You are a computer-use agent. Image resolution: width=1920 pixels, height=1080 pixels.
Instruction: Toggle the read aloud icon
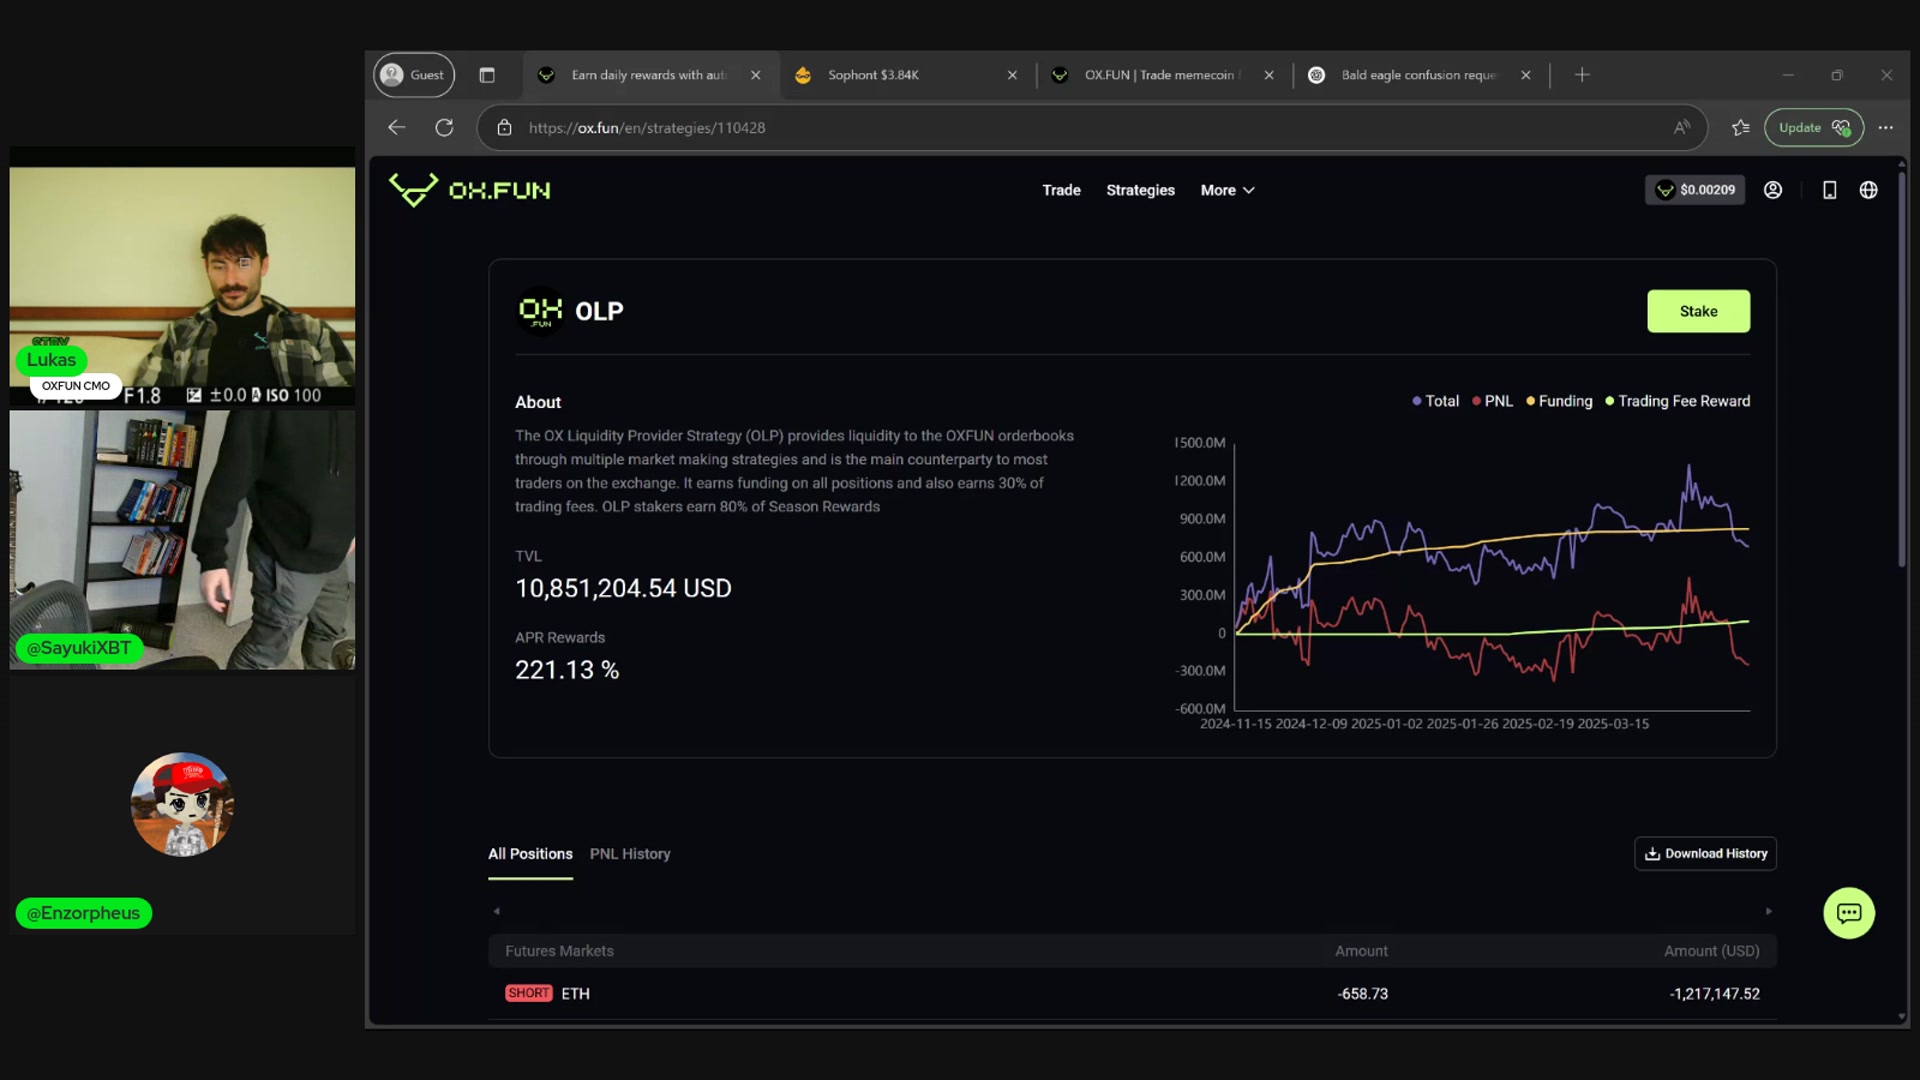click(1682, 128)
